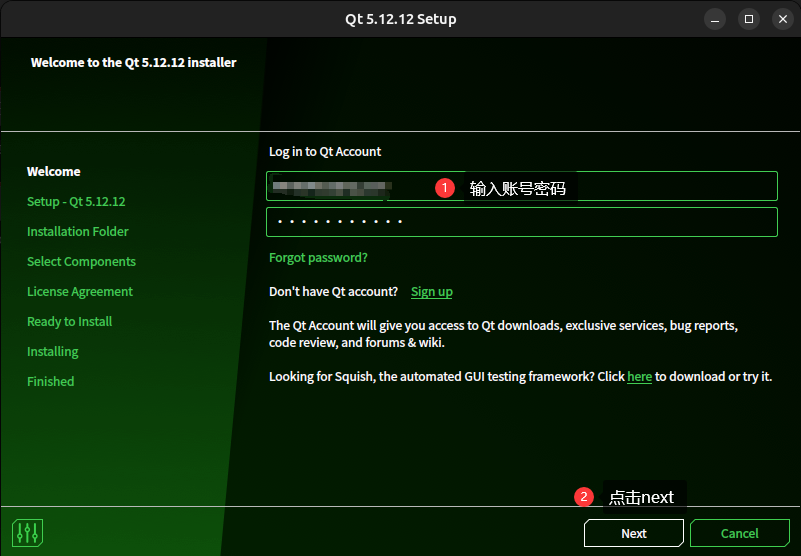Focus the password input field
This screenshot has width=801, height=556.
tap(522, 222)
